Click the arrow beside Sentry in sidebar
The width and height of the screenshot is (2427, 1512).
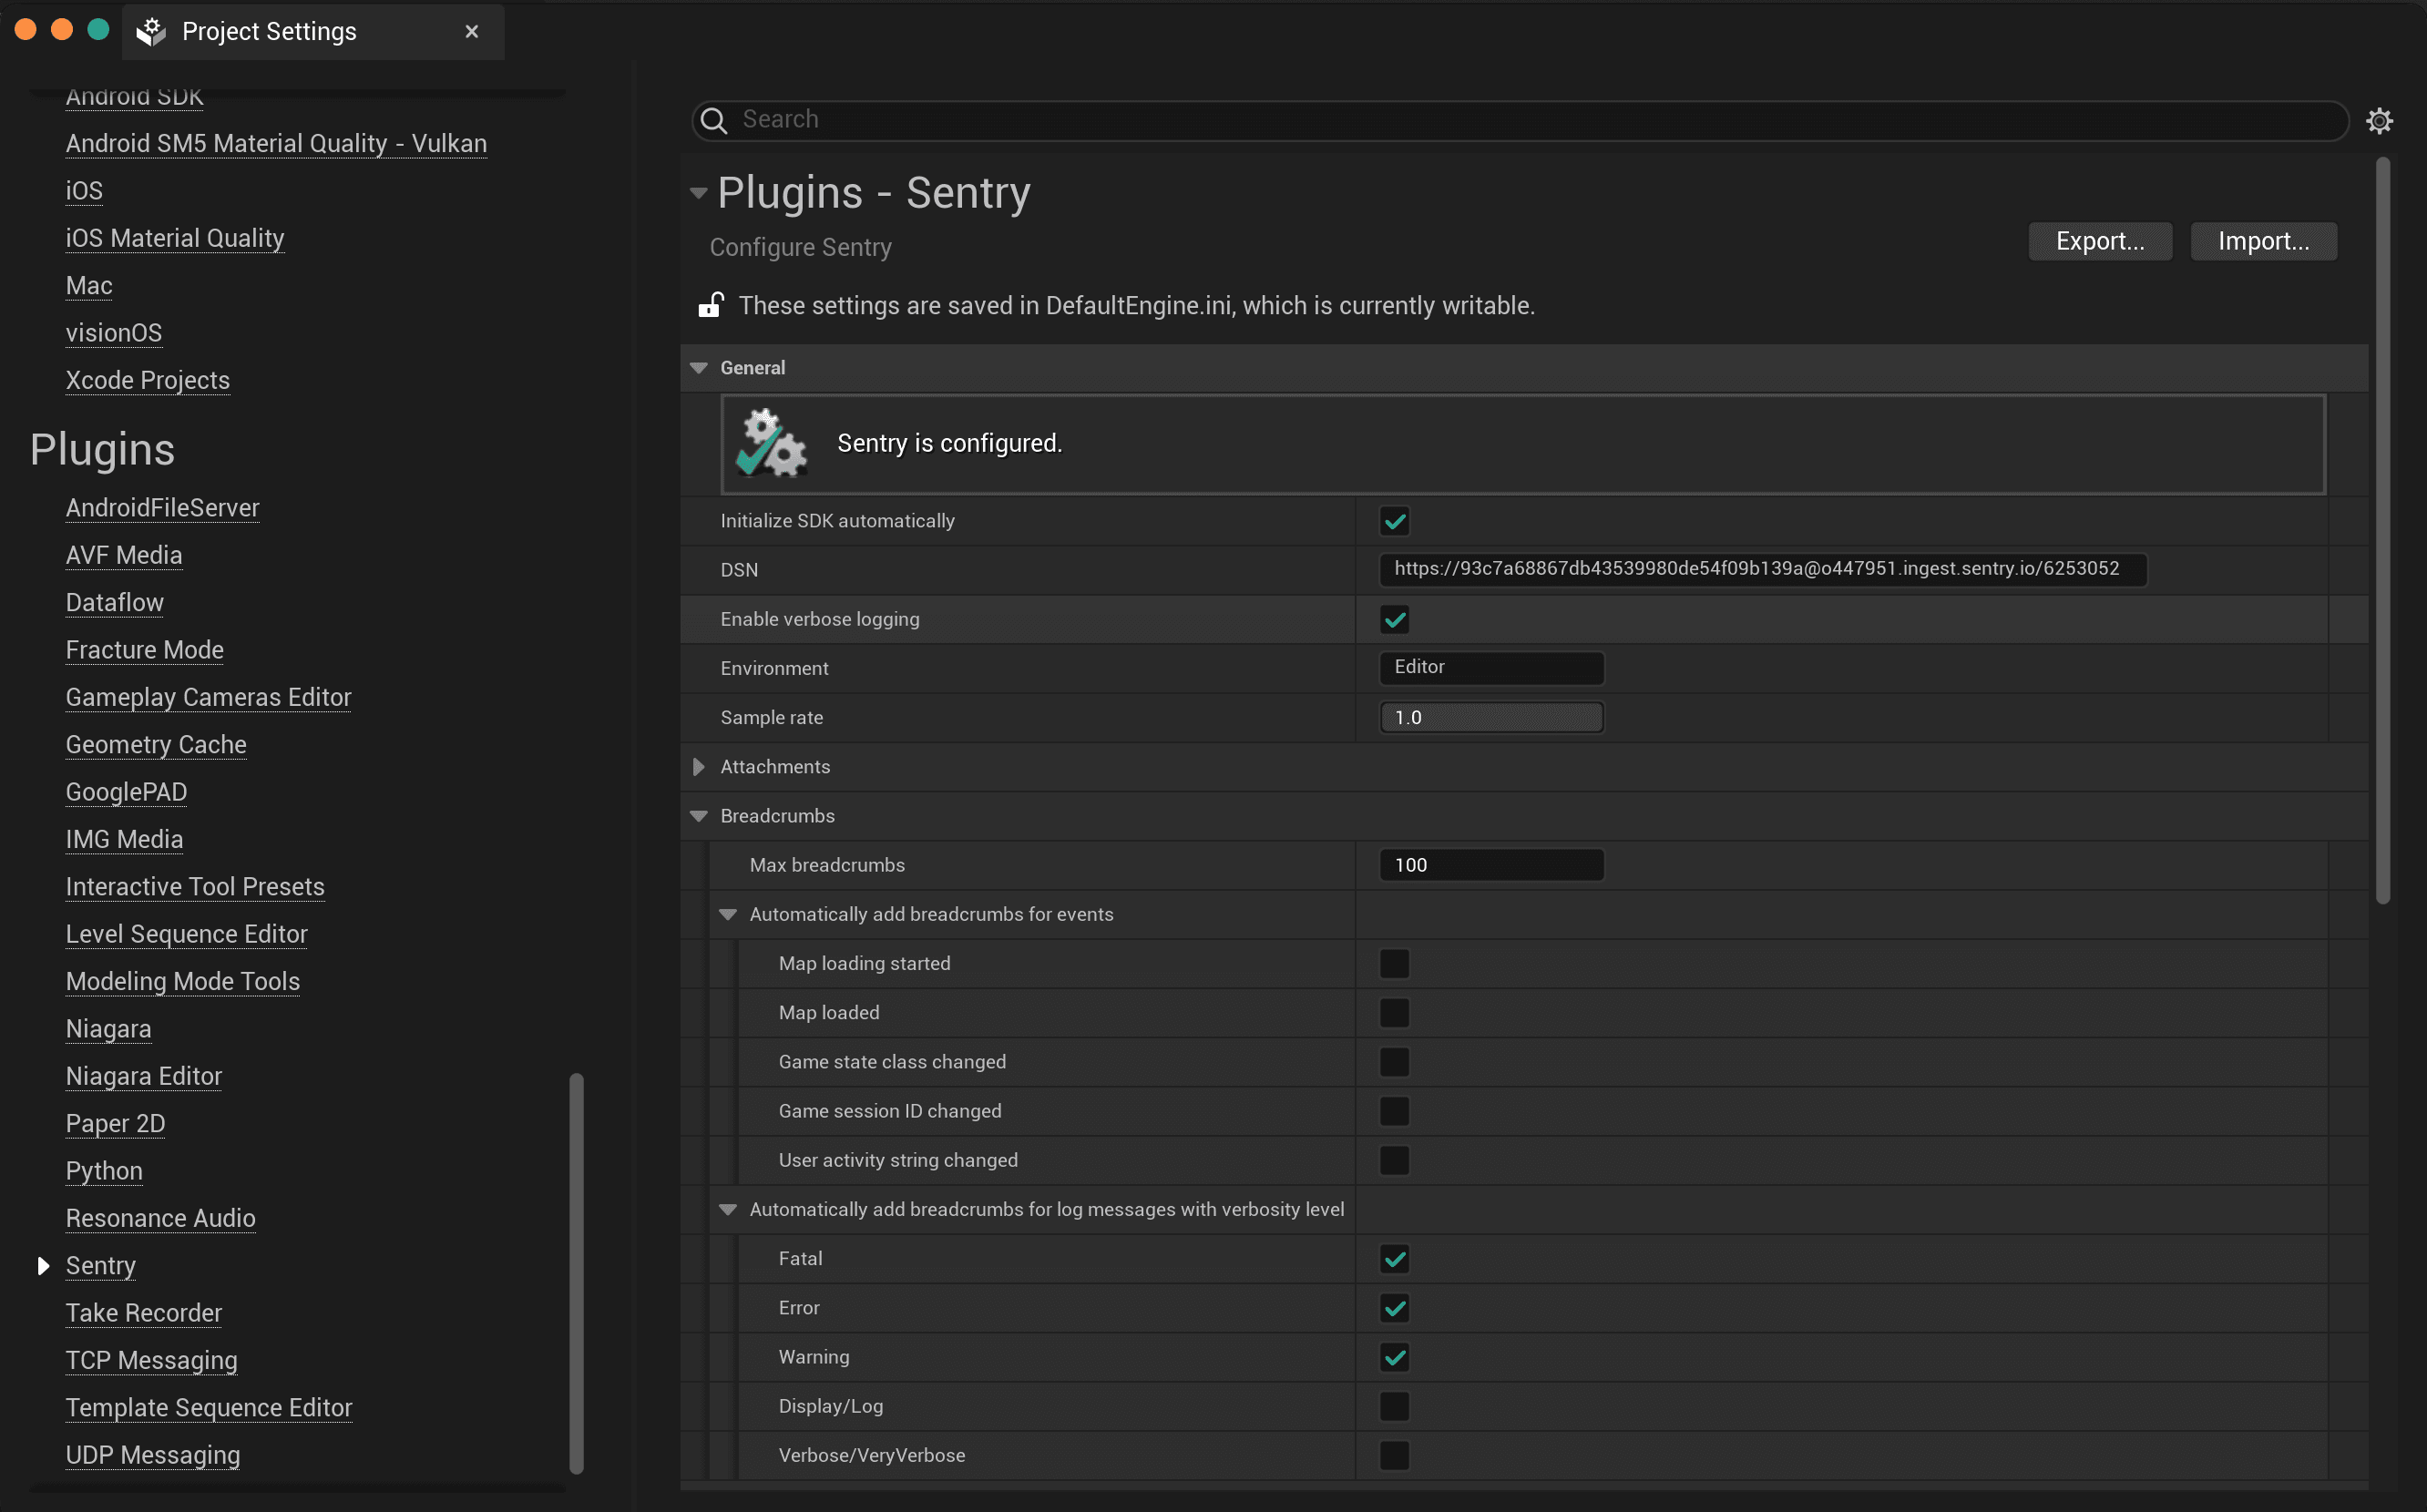pyautogui.click(x=43, y=1266)
